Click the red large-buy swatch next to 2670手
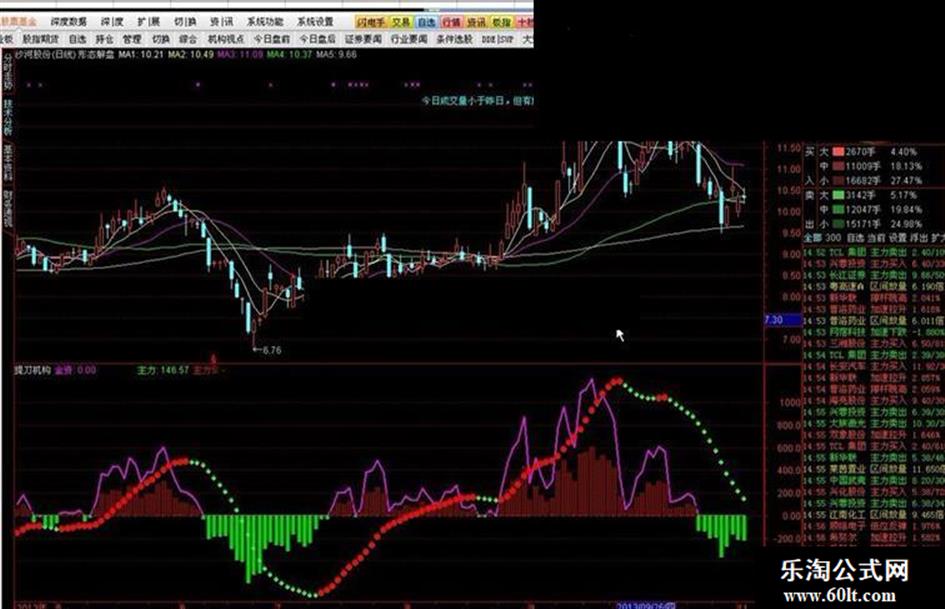Screen dimensions: 945x609 [x=838, y=151]
